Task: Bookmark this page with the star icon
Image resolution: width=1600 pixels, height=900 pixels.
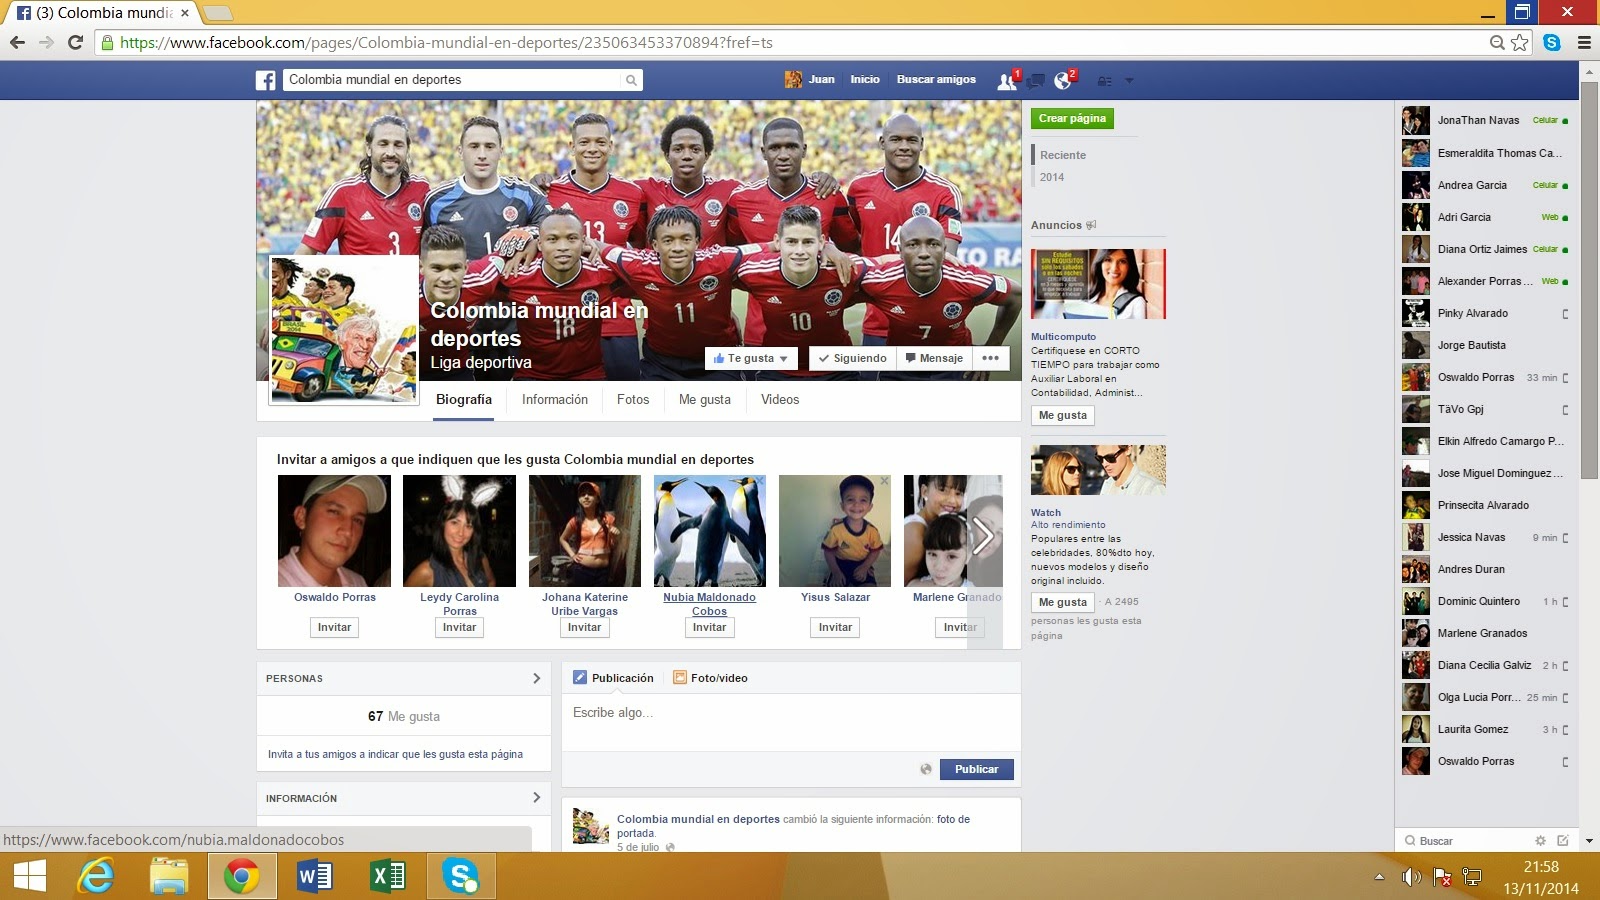Action: [x=1521, y=43]
